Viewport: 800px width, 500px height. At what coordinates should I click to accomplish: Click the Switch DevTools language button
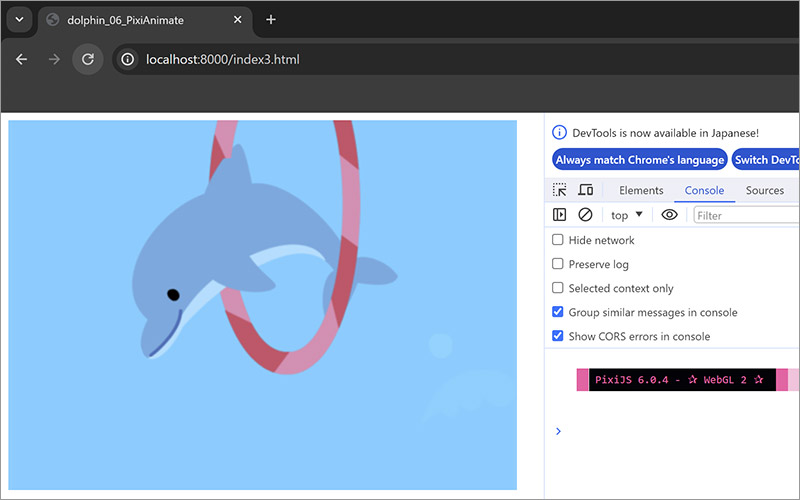[766, 160]
